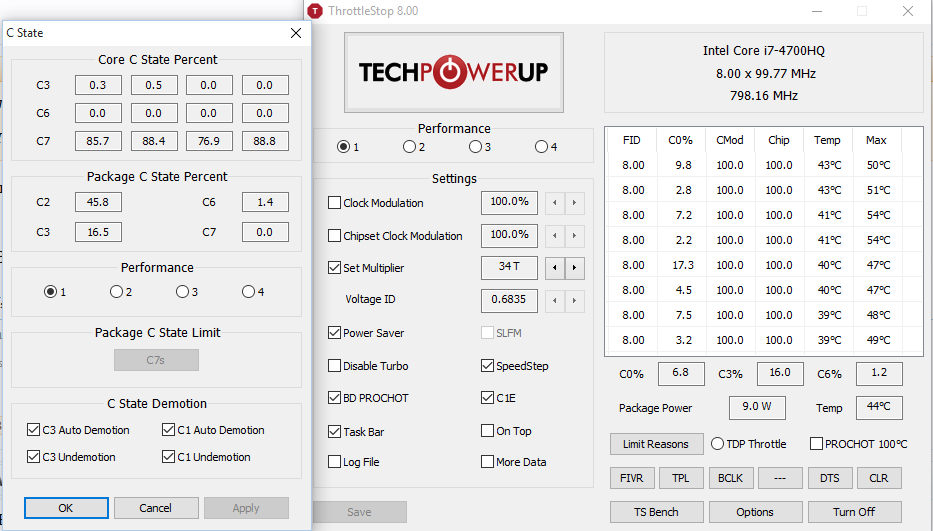Check Disable Turbo option
Screen dimensions: 933x531
point(334,366)
